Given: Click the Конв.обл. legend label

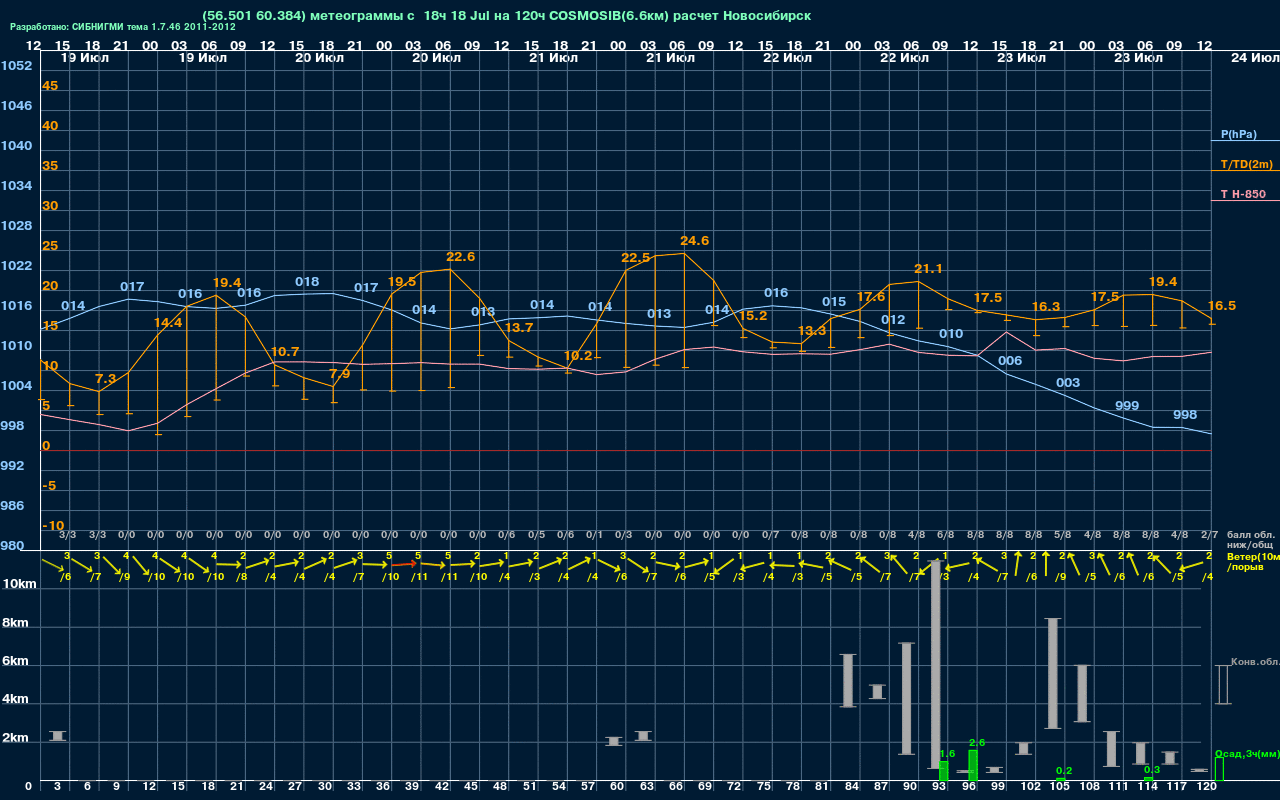Looking at the screenshot, I should coord(1255,662).
